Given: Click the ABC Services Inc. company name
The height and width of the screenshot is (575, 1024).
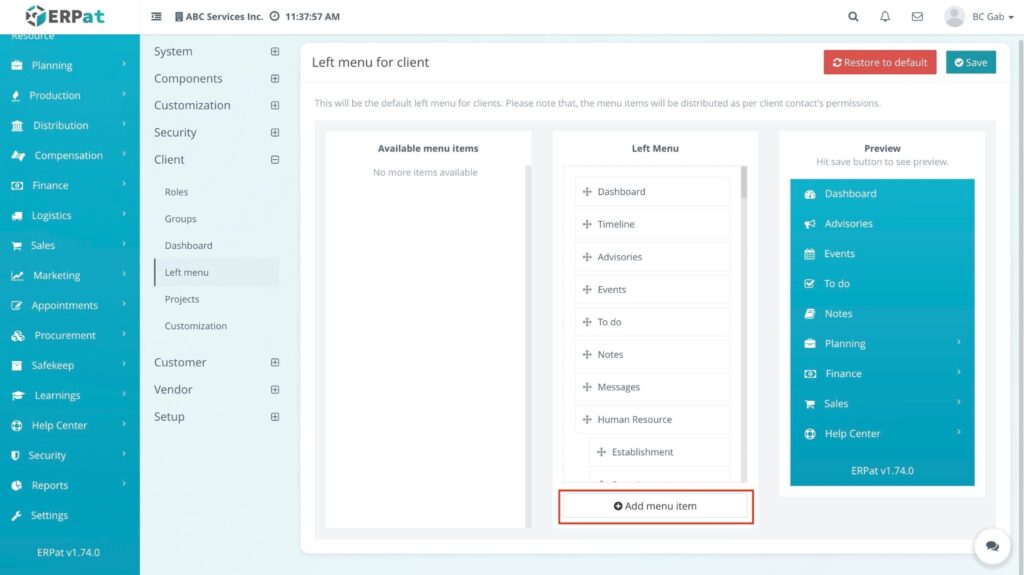Looking at the screenshot, I should point(224,16).
